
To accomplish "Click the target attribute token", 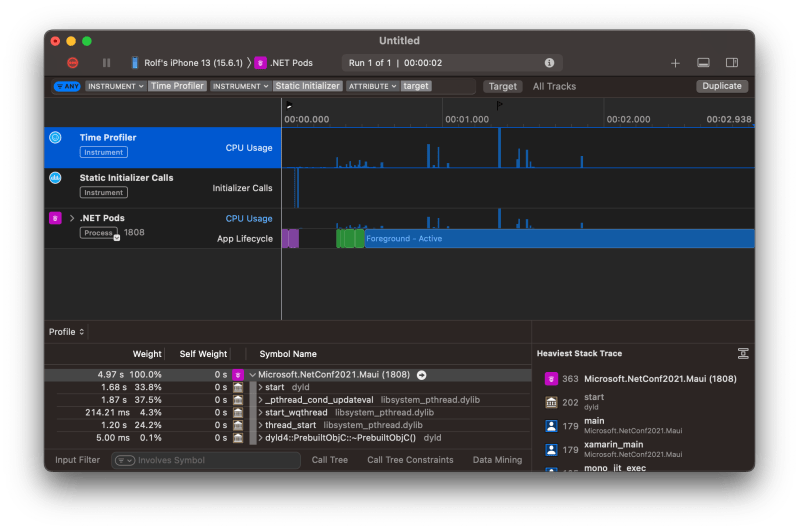I will pos(416,86).
